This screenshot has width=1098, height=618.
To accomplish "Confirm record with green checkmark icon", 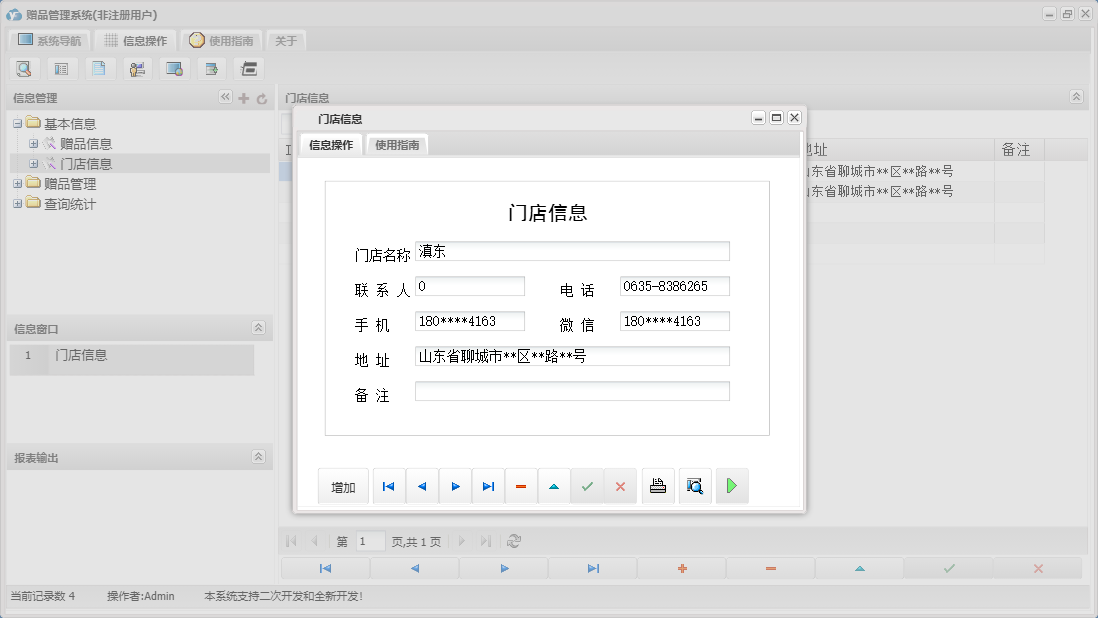I will point(587,486).
